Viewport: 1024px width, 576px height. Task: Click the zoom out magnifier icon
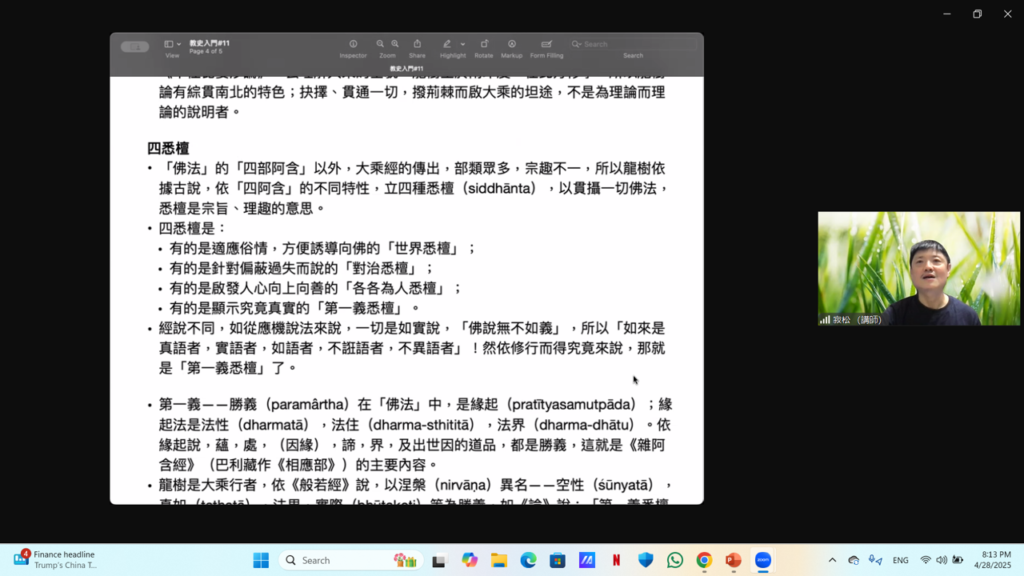(x=380, y=44)
